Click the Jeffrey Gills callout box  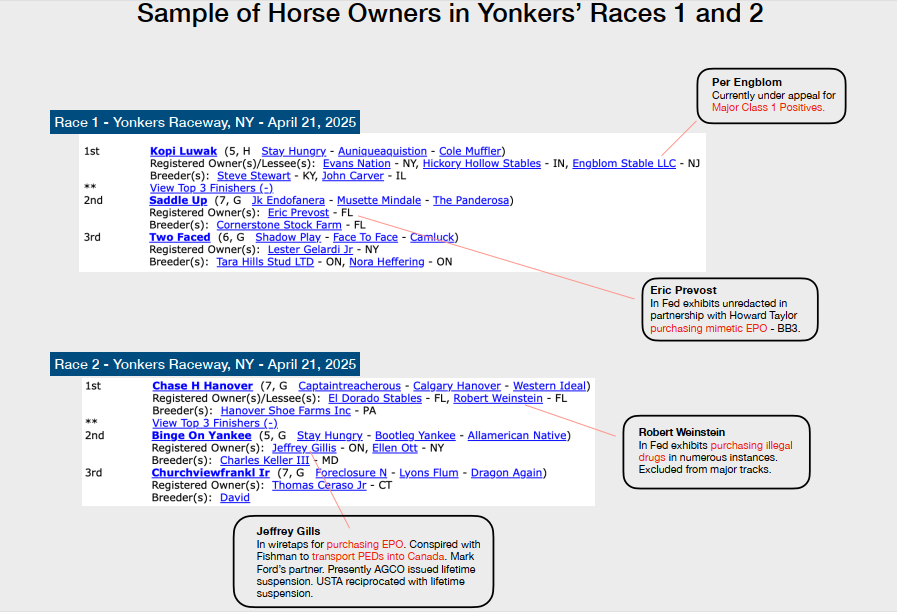point(363,561)
